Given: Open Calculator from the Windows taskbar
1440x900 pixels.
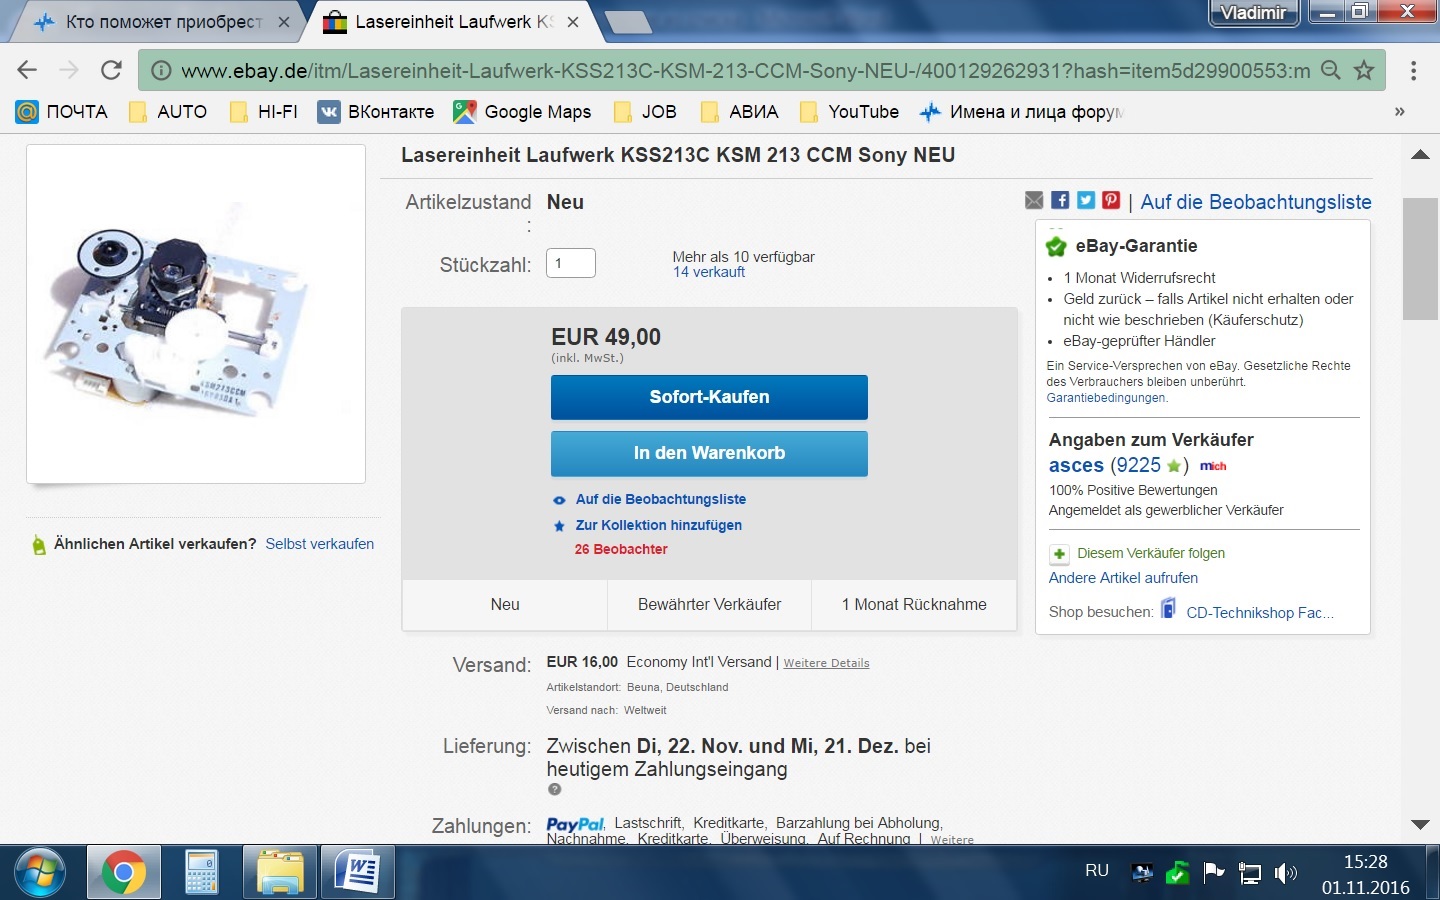Looking at the screenshot, I should (x=201, y=872).
